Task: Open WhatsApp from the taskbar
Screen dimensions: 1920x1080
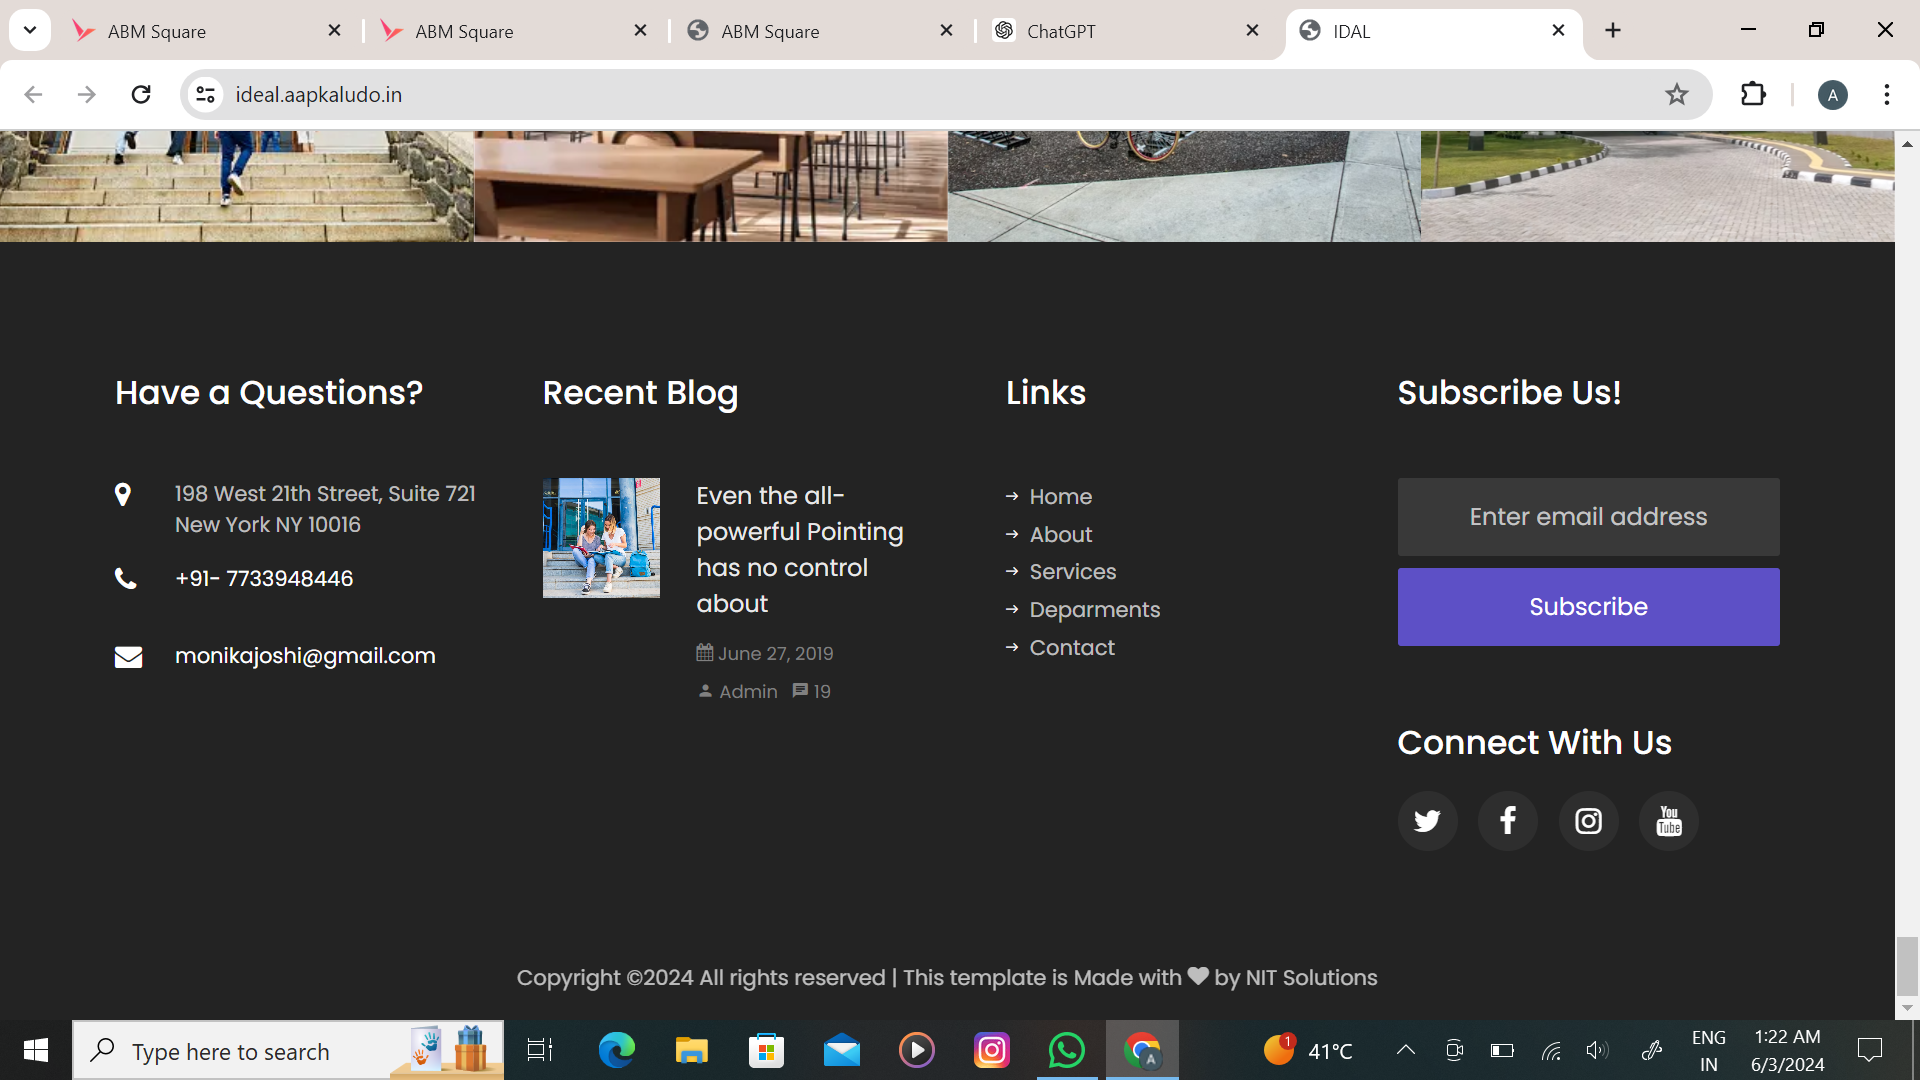Action: [1066, 1050]
